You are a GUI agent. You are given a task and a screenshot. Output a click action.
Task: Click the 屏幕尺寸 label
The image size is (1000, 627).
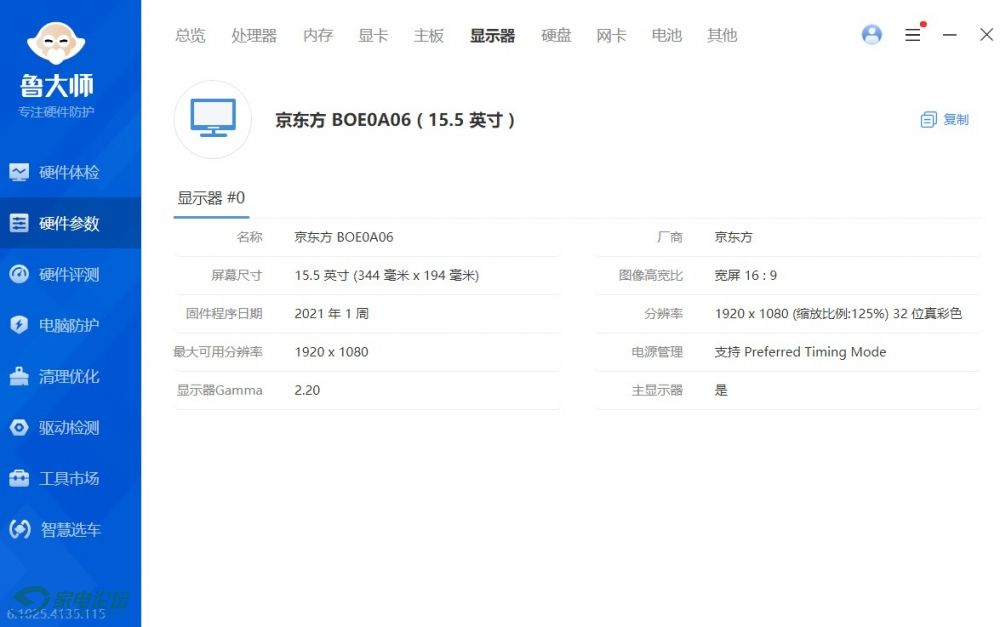pos(237,276)
